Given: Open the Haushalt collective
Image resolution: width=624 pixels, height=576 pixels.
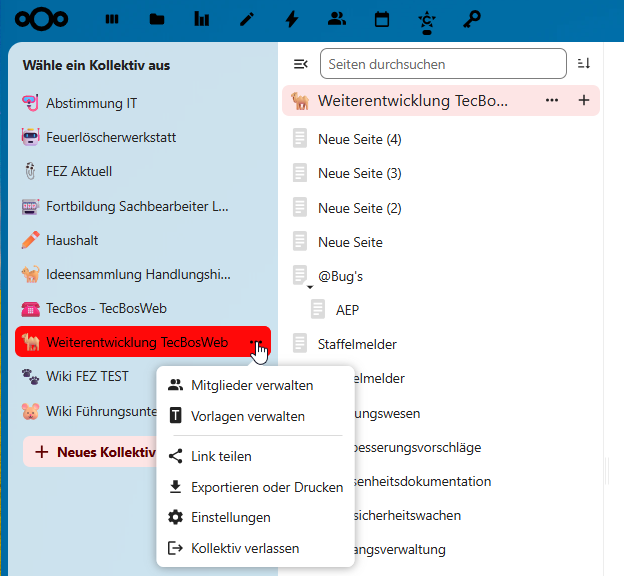Looking at the screenshot, I should pos(143,240).
